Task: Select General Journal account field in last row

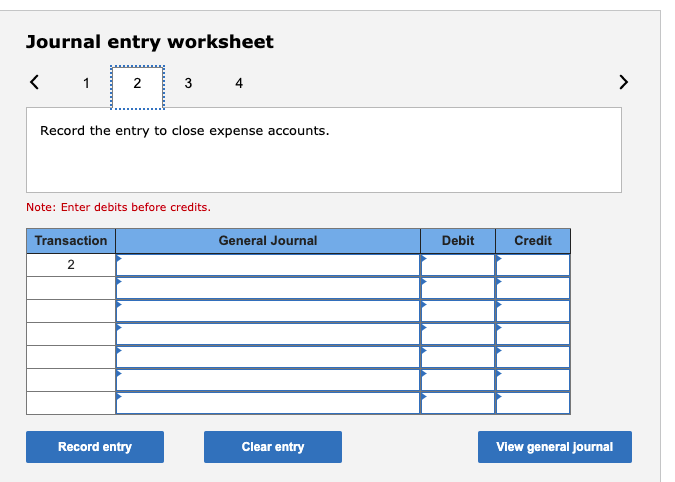Action: (x=268, y=403)
